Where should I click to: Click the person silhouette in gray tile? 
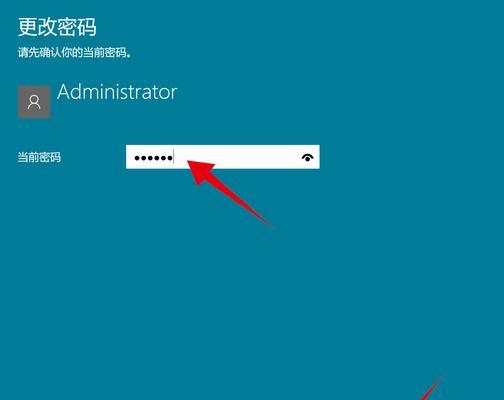(34, 102)
